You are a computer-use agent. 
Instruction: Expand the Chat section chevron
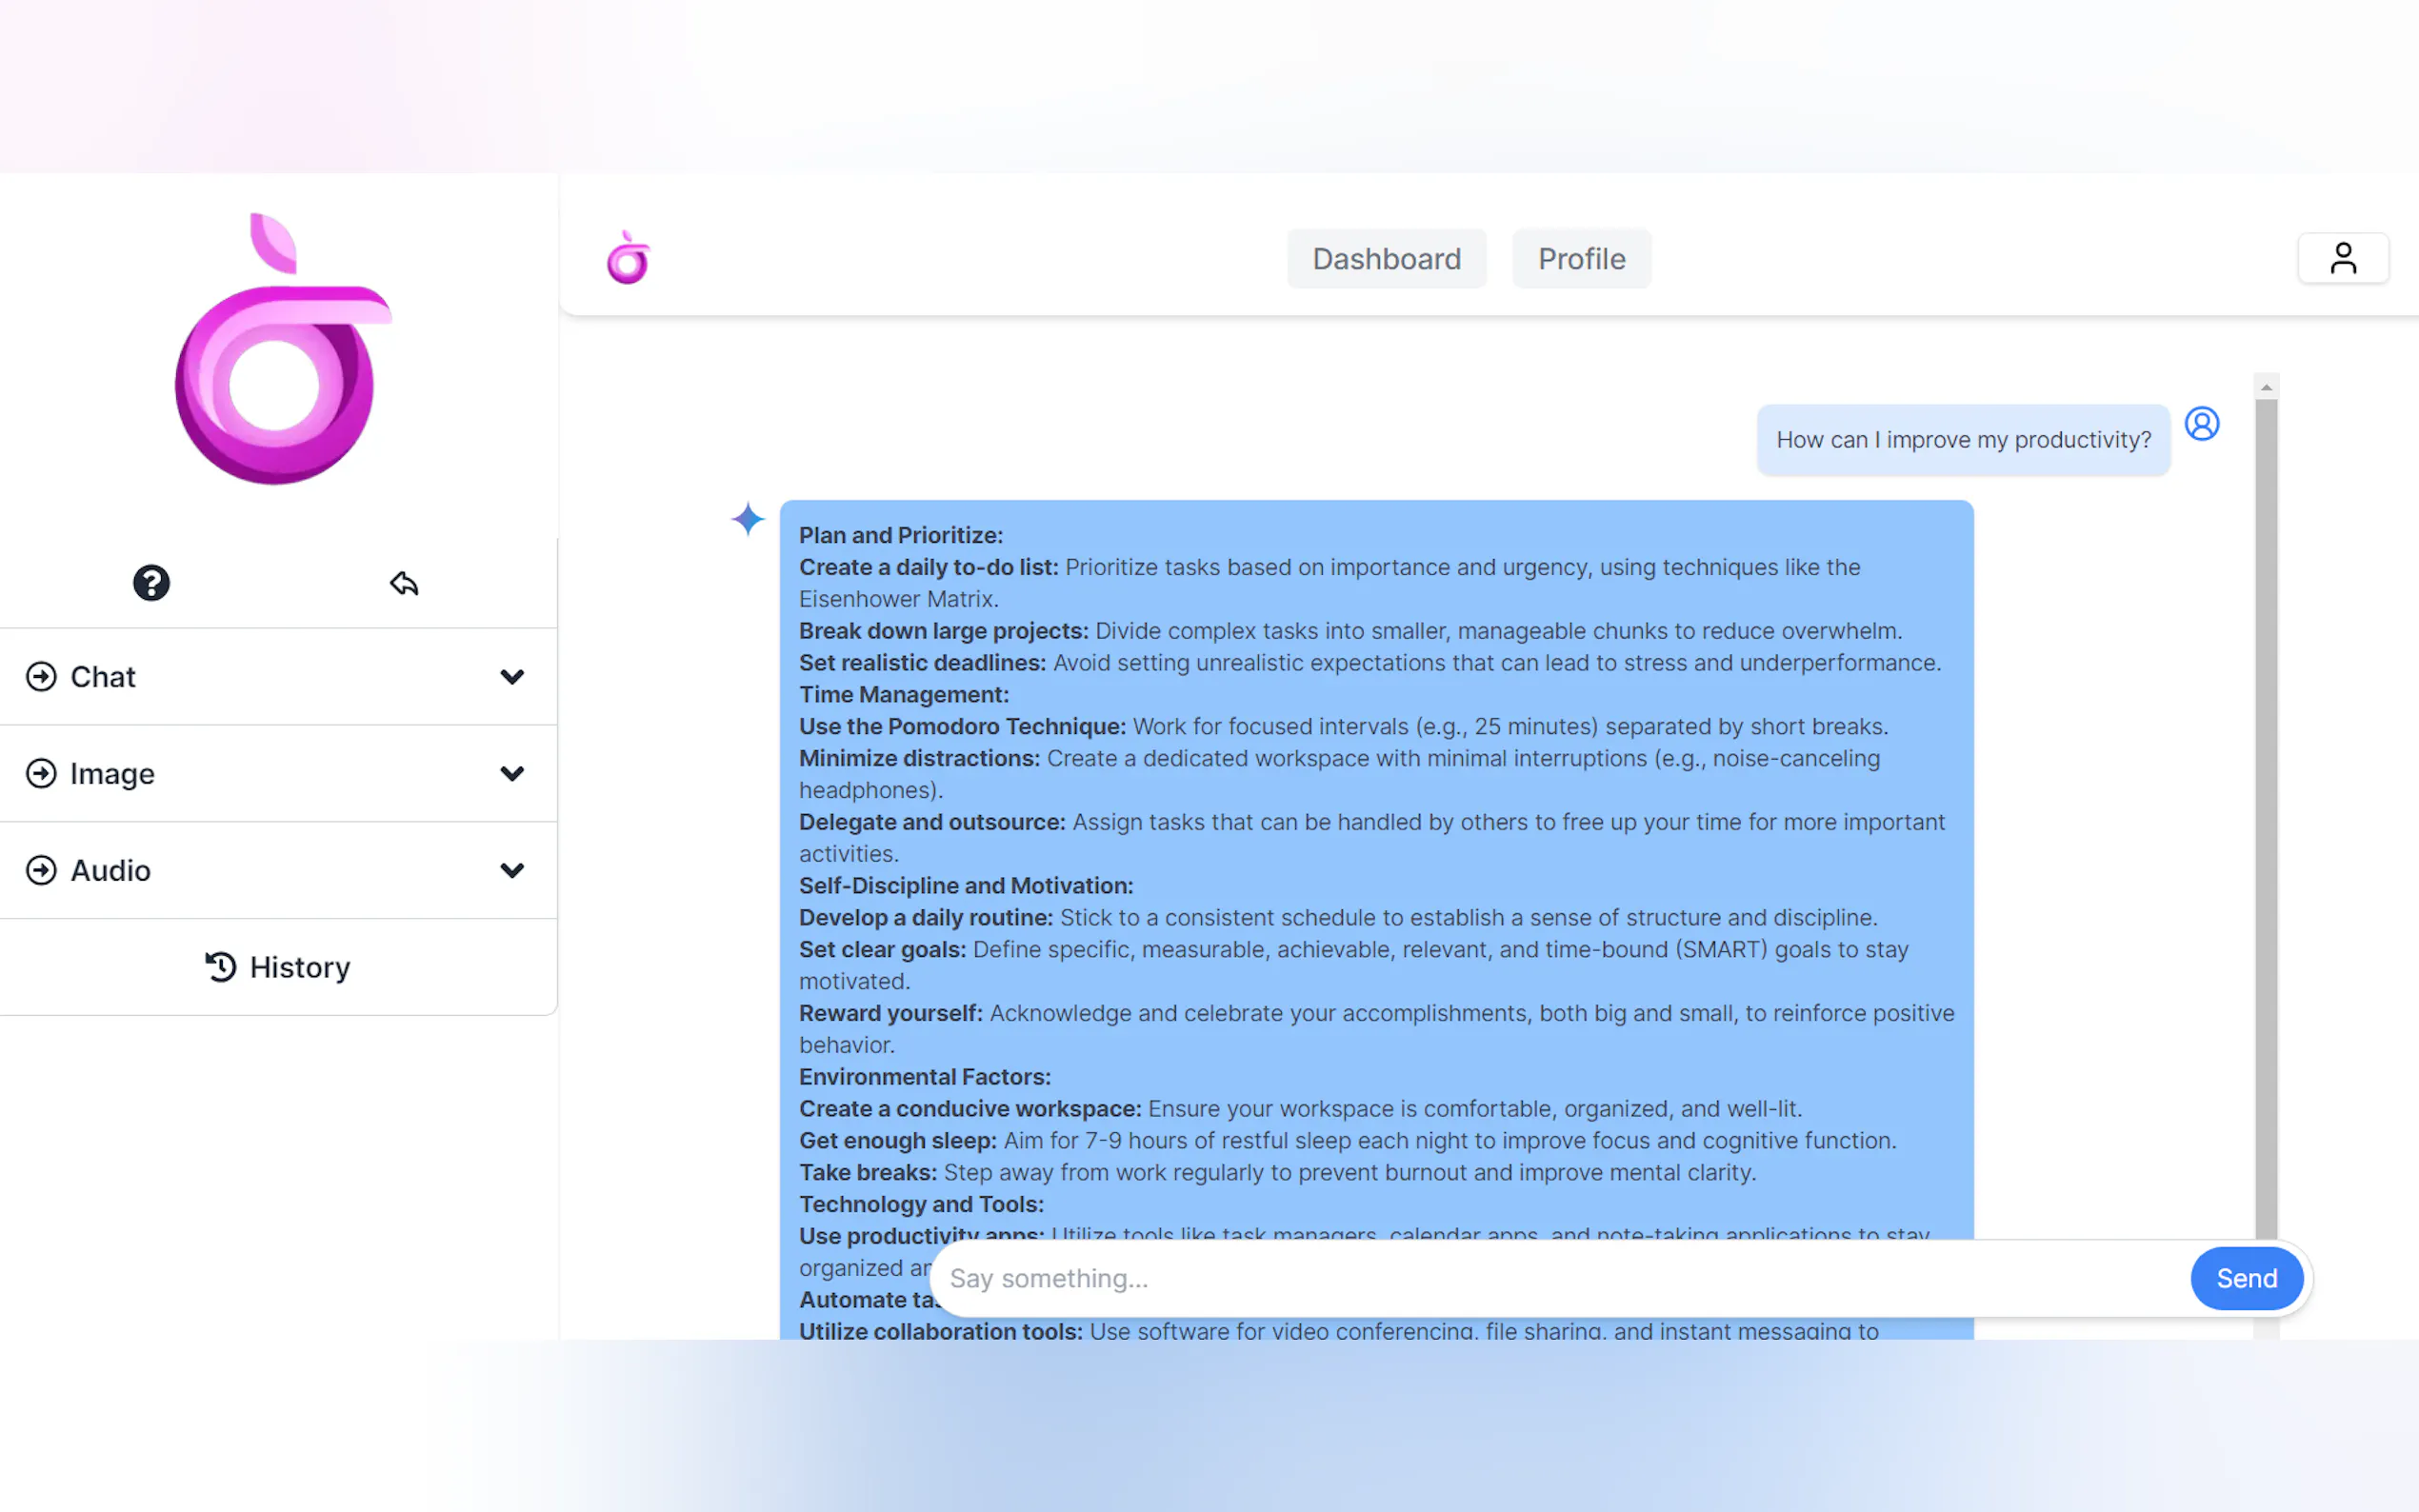coord(512,677)
